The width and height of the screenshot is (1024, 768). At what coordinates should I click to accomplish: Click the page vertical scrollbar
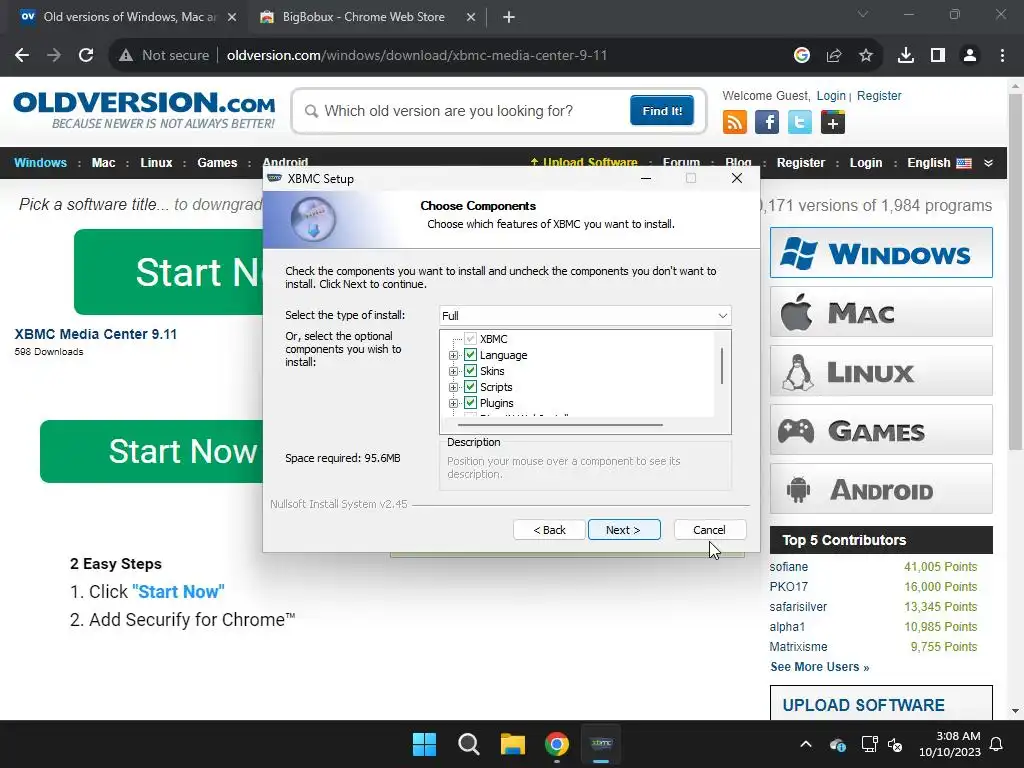(x=1014, y=271)
